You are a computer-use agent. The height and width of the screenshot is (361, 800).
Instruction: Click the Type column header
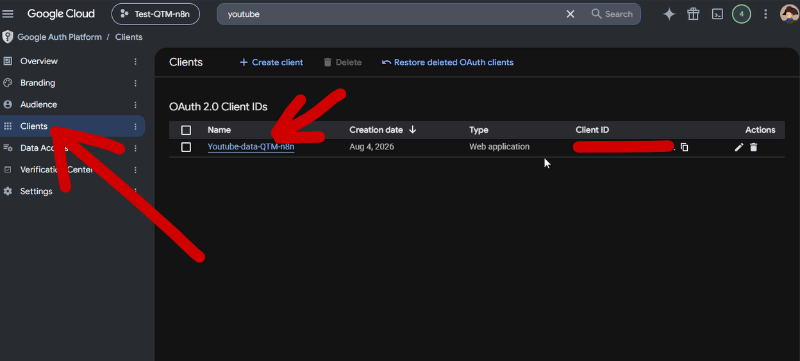pyautogui.click(x=479, y=130)
